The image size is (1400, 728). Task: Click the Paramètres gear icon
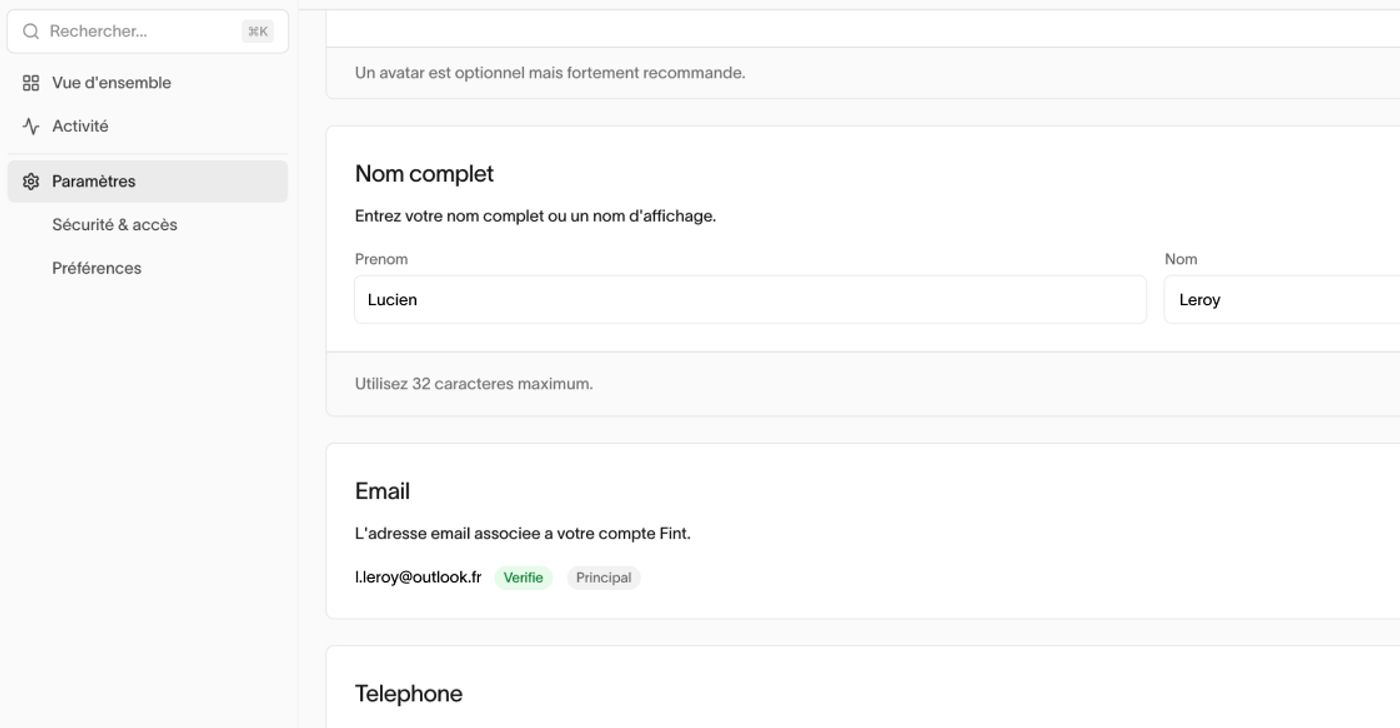coord(31,181)
